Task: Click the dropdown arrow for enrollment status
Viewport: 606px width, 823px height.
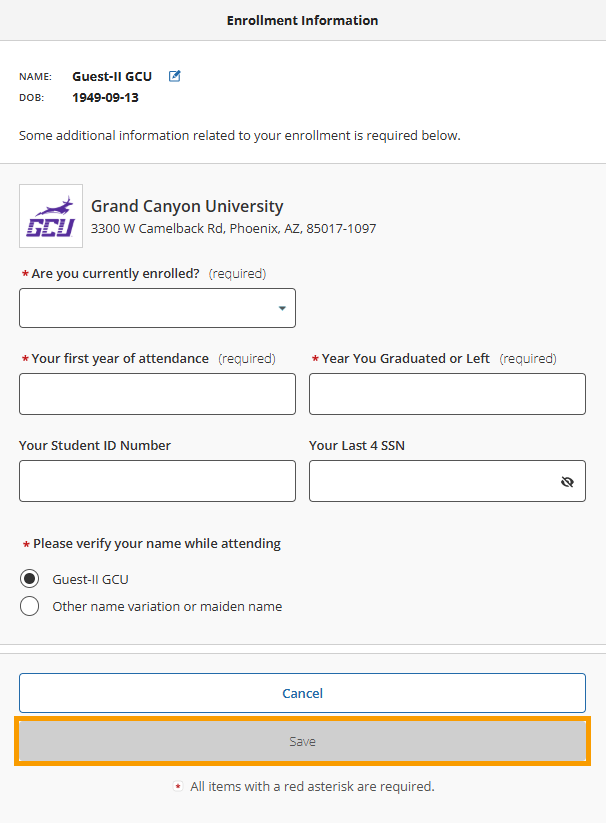Action: [x=282, y=308]
